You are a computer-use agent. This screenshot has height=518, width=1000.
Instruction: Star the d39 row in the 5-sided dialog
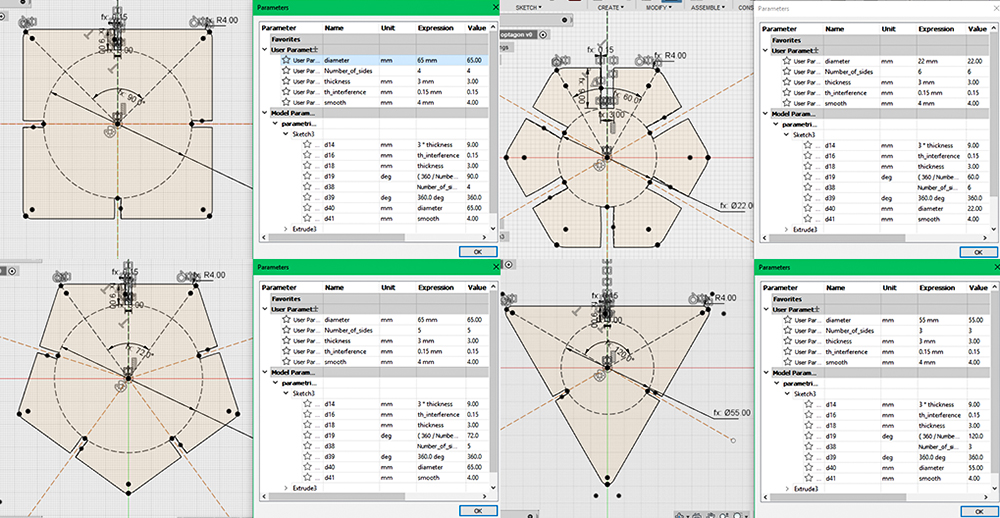pyautogui.click(x=307, y=457)
